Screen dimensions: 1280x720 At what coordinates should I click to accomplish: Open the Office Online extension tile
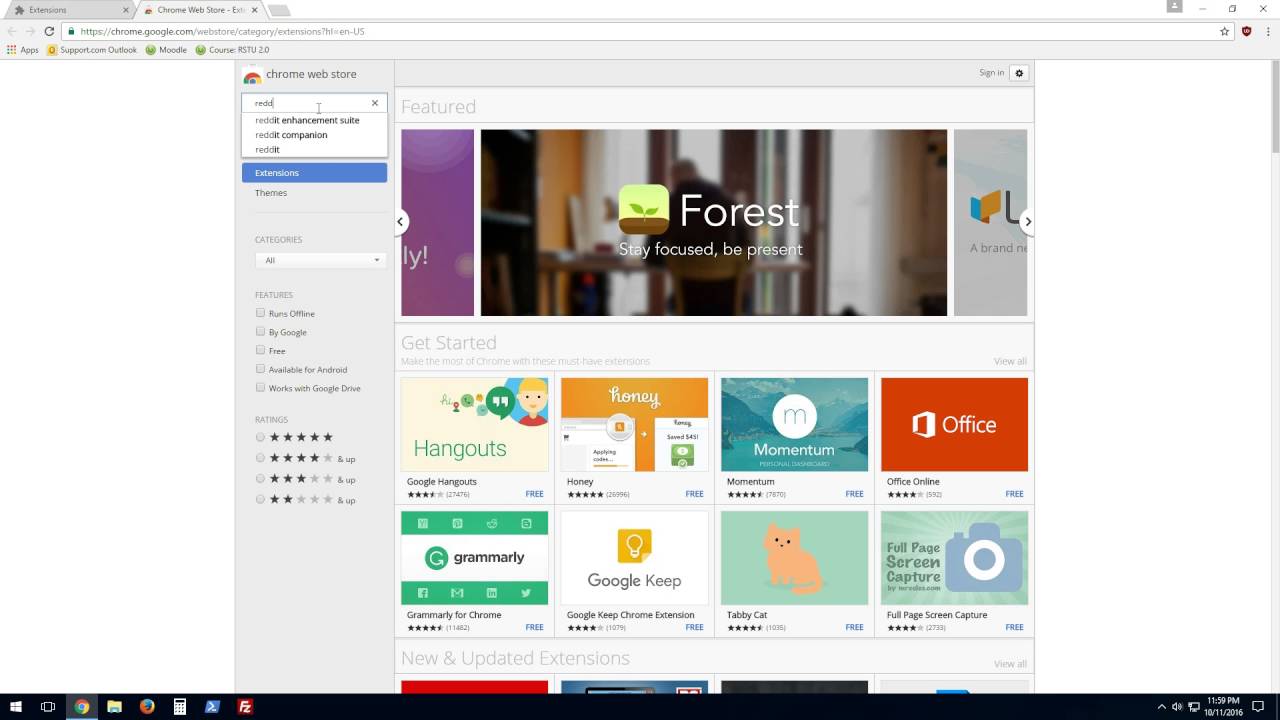[954, 438]
